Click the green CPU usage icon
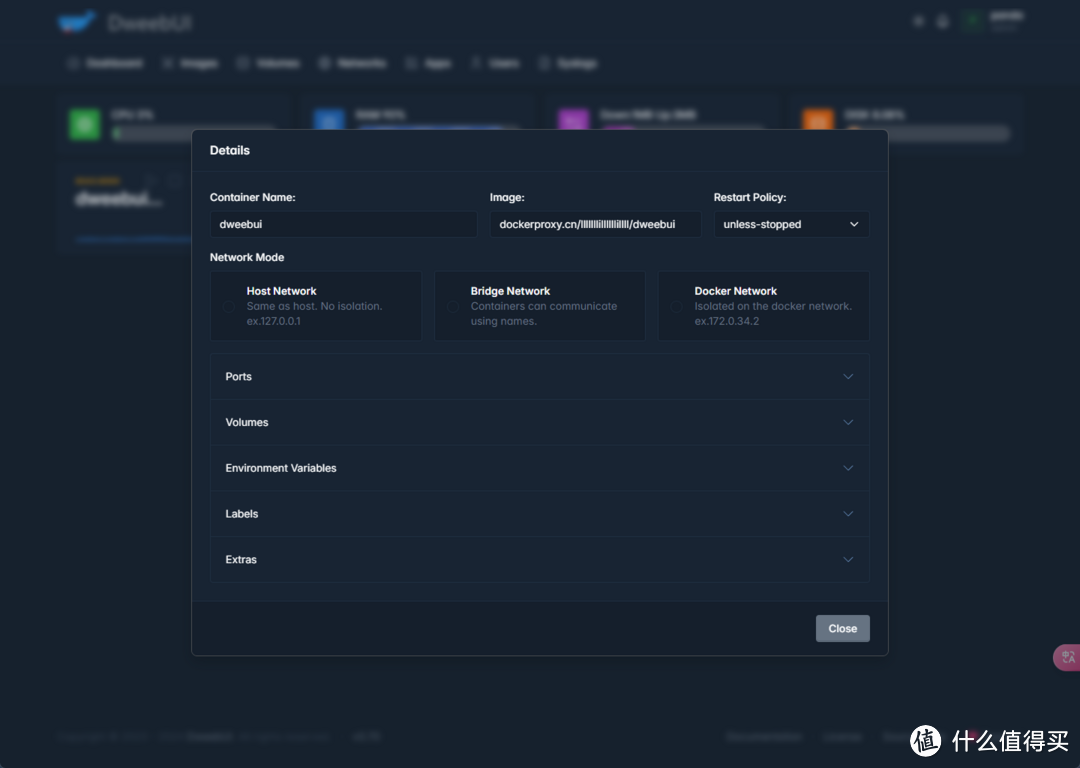This screenshot has height=768, width=1080. (85, 124)
